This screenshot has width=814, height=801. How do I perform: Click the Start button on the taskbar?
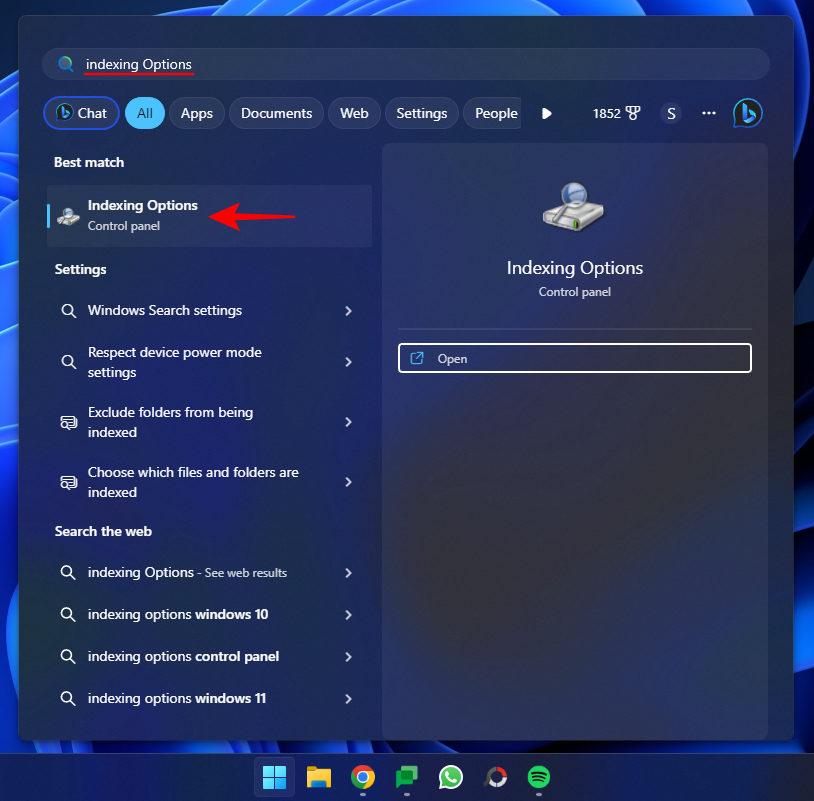274,777
